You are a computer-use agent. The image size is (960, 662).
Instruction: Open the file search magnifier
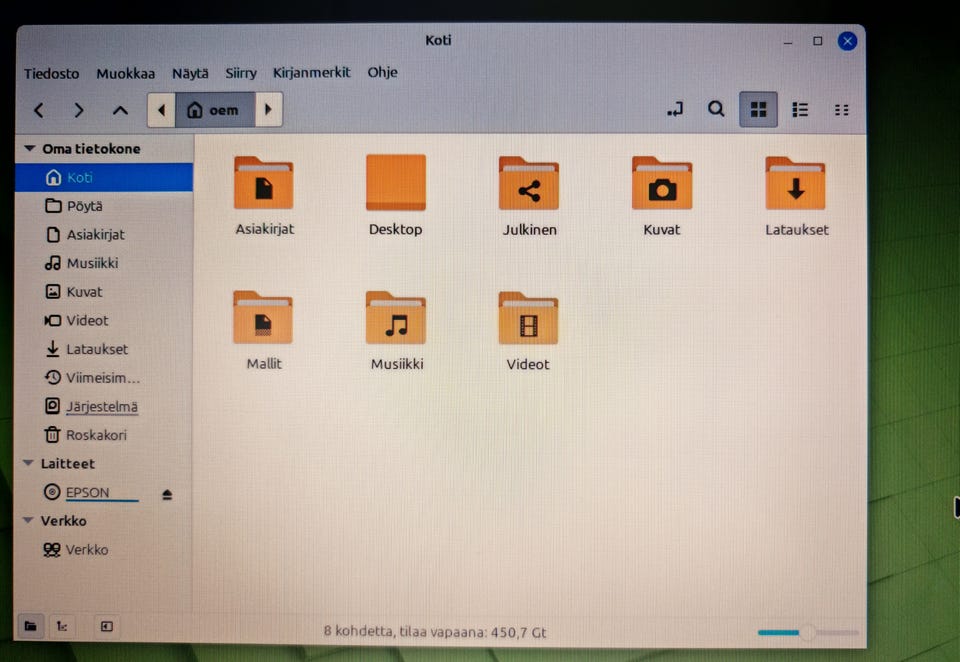(716, 110)
